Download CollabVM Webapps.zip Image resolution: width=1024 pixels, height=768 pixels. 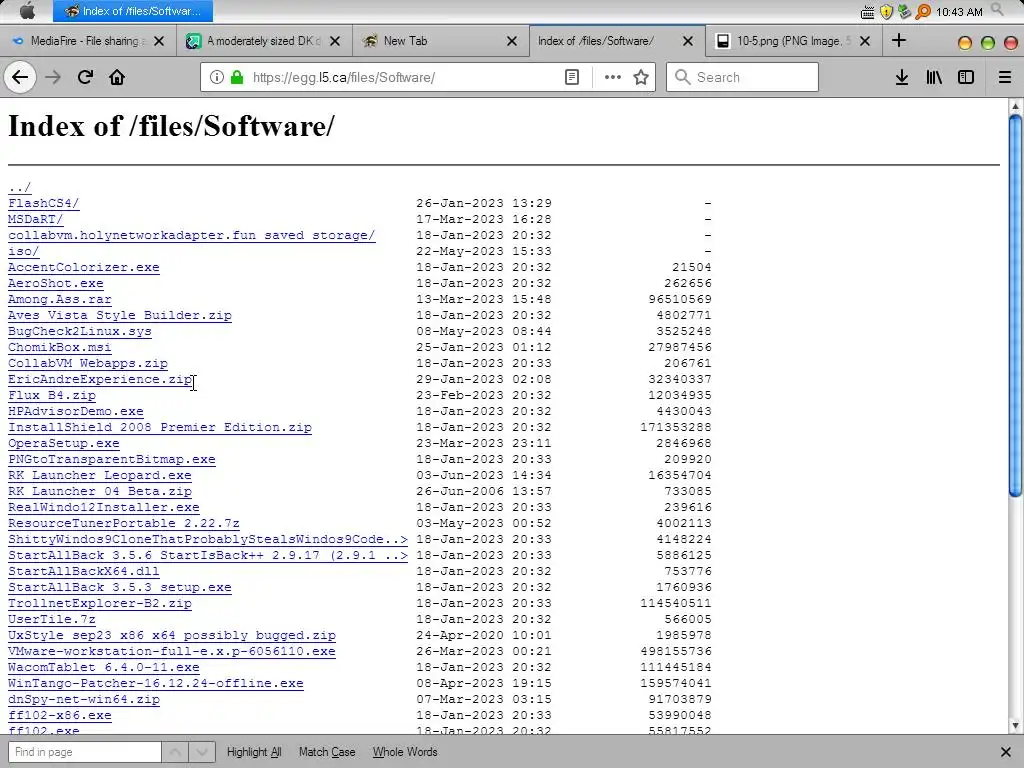(88, 363)
